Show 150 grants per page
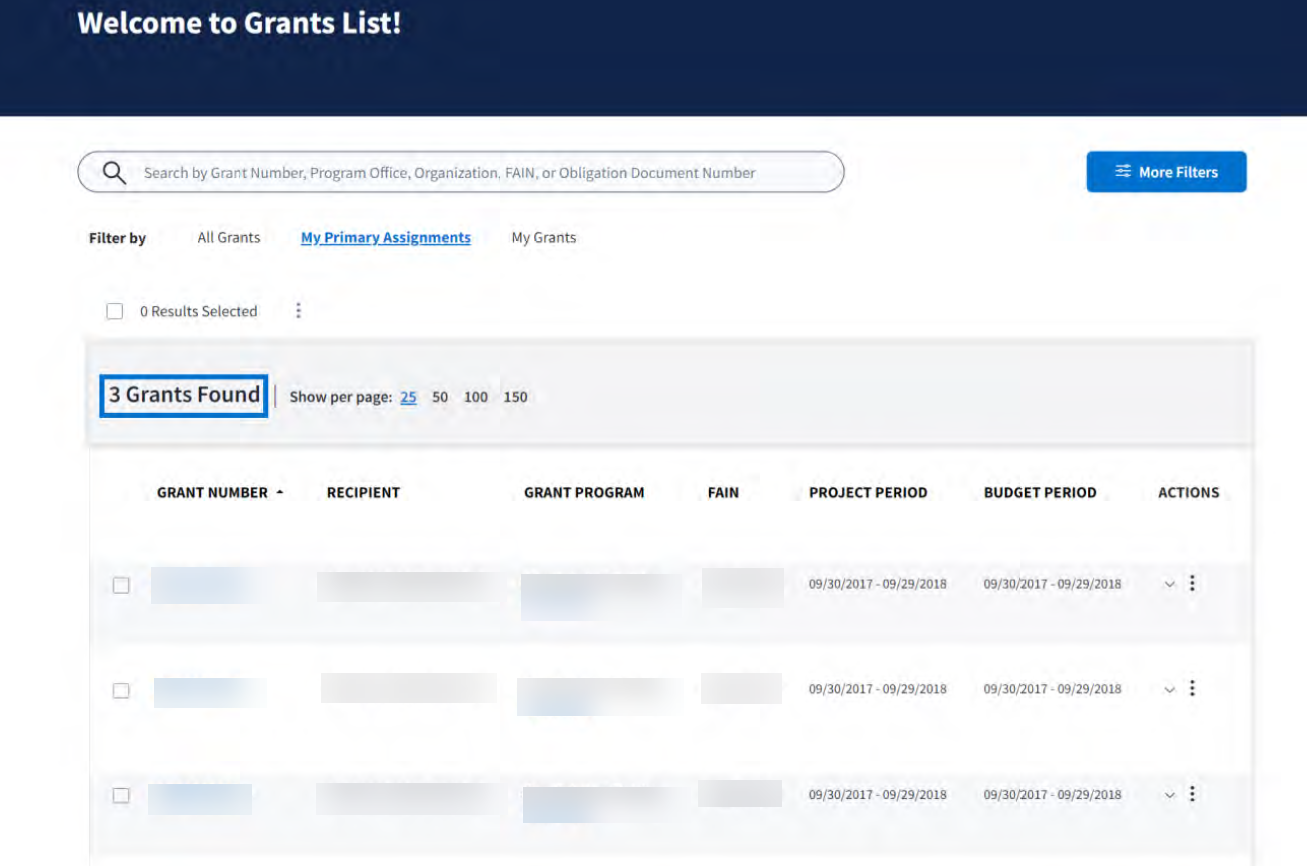The width and height of the screenshot is (1307, 866). click(x=515, y=397)
